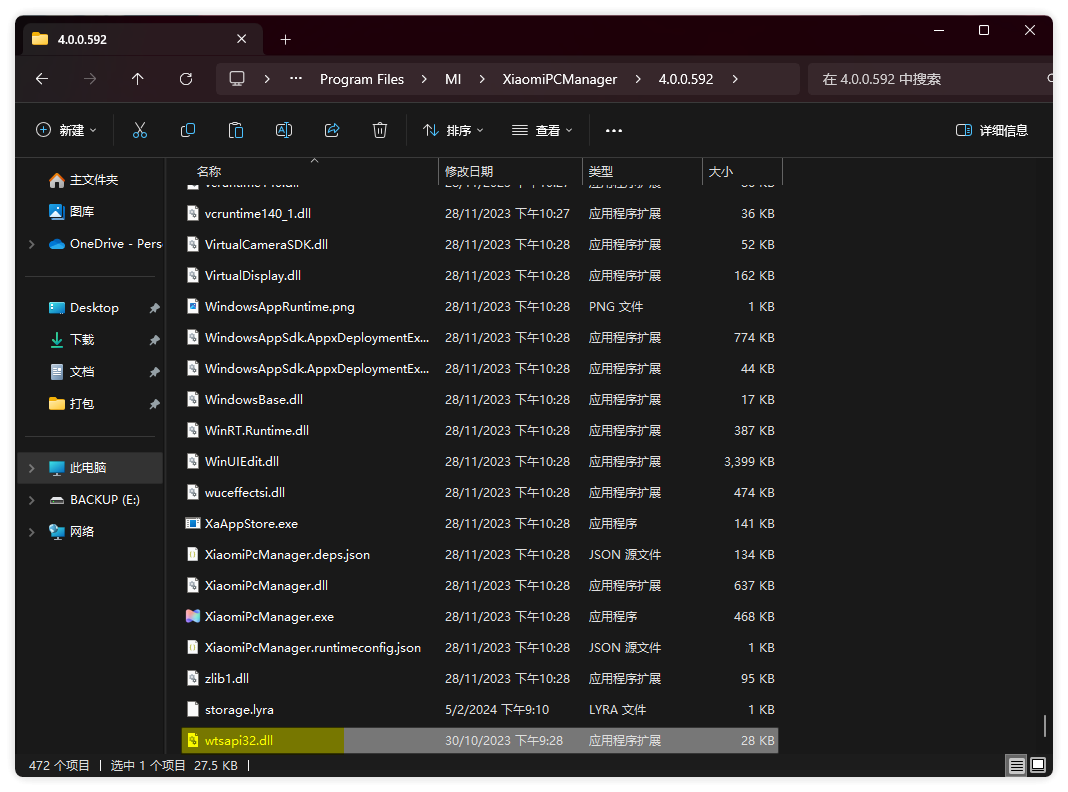This screenshot has height=792, width=1068.
Task: Click the Rename icon in toolbar
Action: pyautogui.click(x=284, y=130)
